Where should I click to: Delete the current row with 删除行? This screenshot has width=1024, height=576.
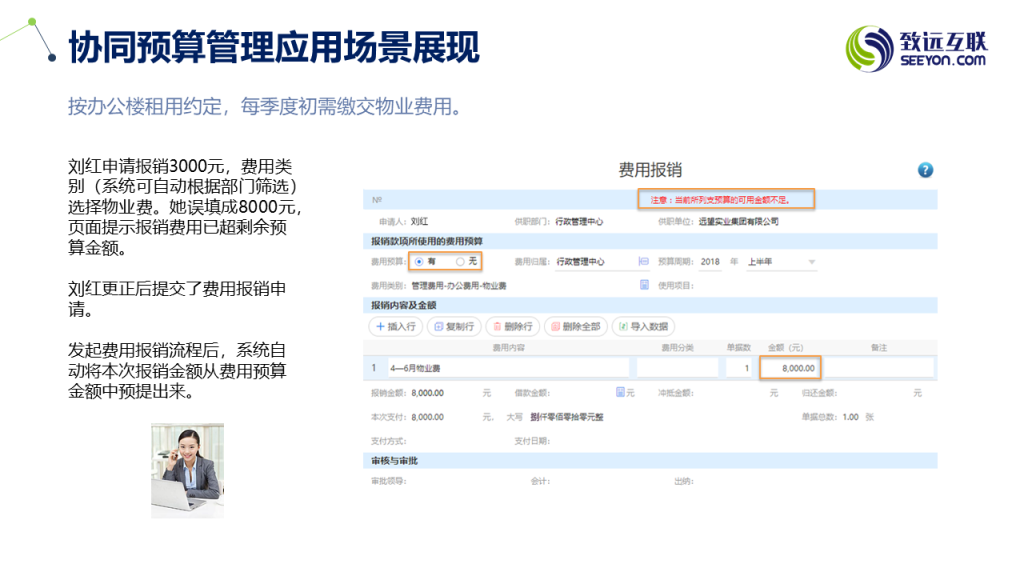tap(511, 326)
